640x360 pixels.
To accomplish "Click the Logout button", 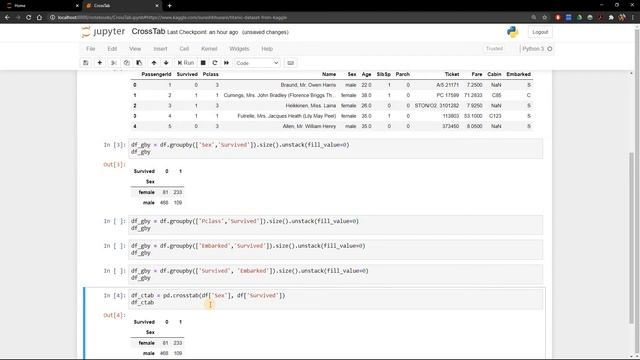I will coord(540,32).
